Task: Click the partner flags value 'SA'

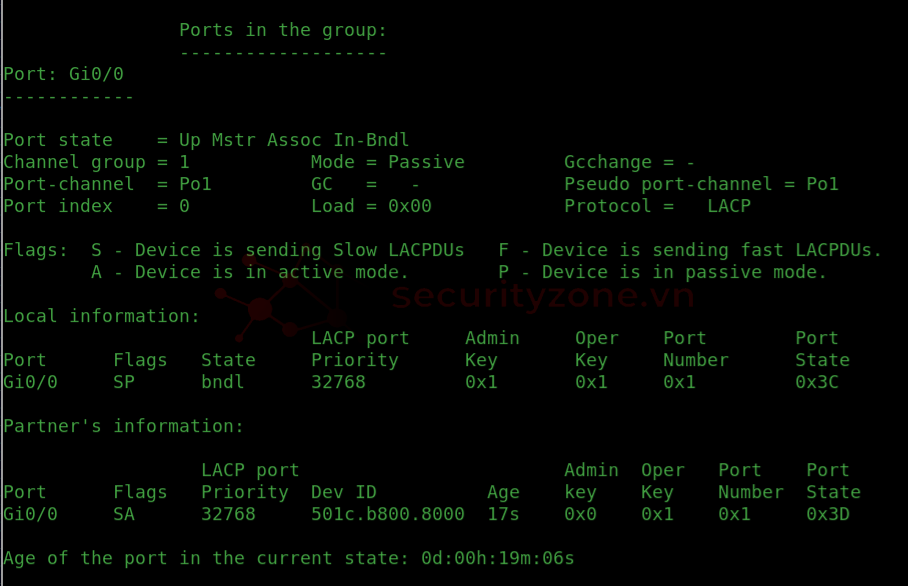Action: [124, 514]
